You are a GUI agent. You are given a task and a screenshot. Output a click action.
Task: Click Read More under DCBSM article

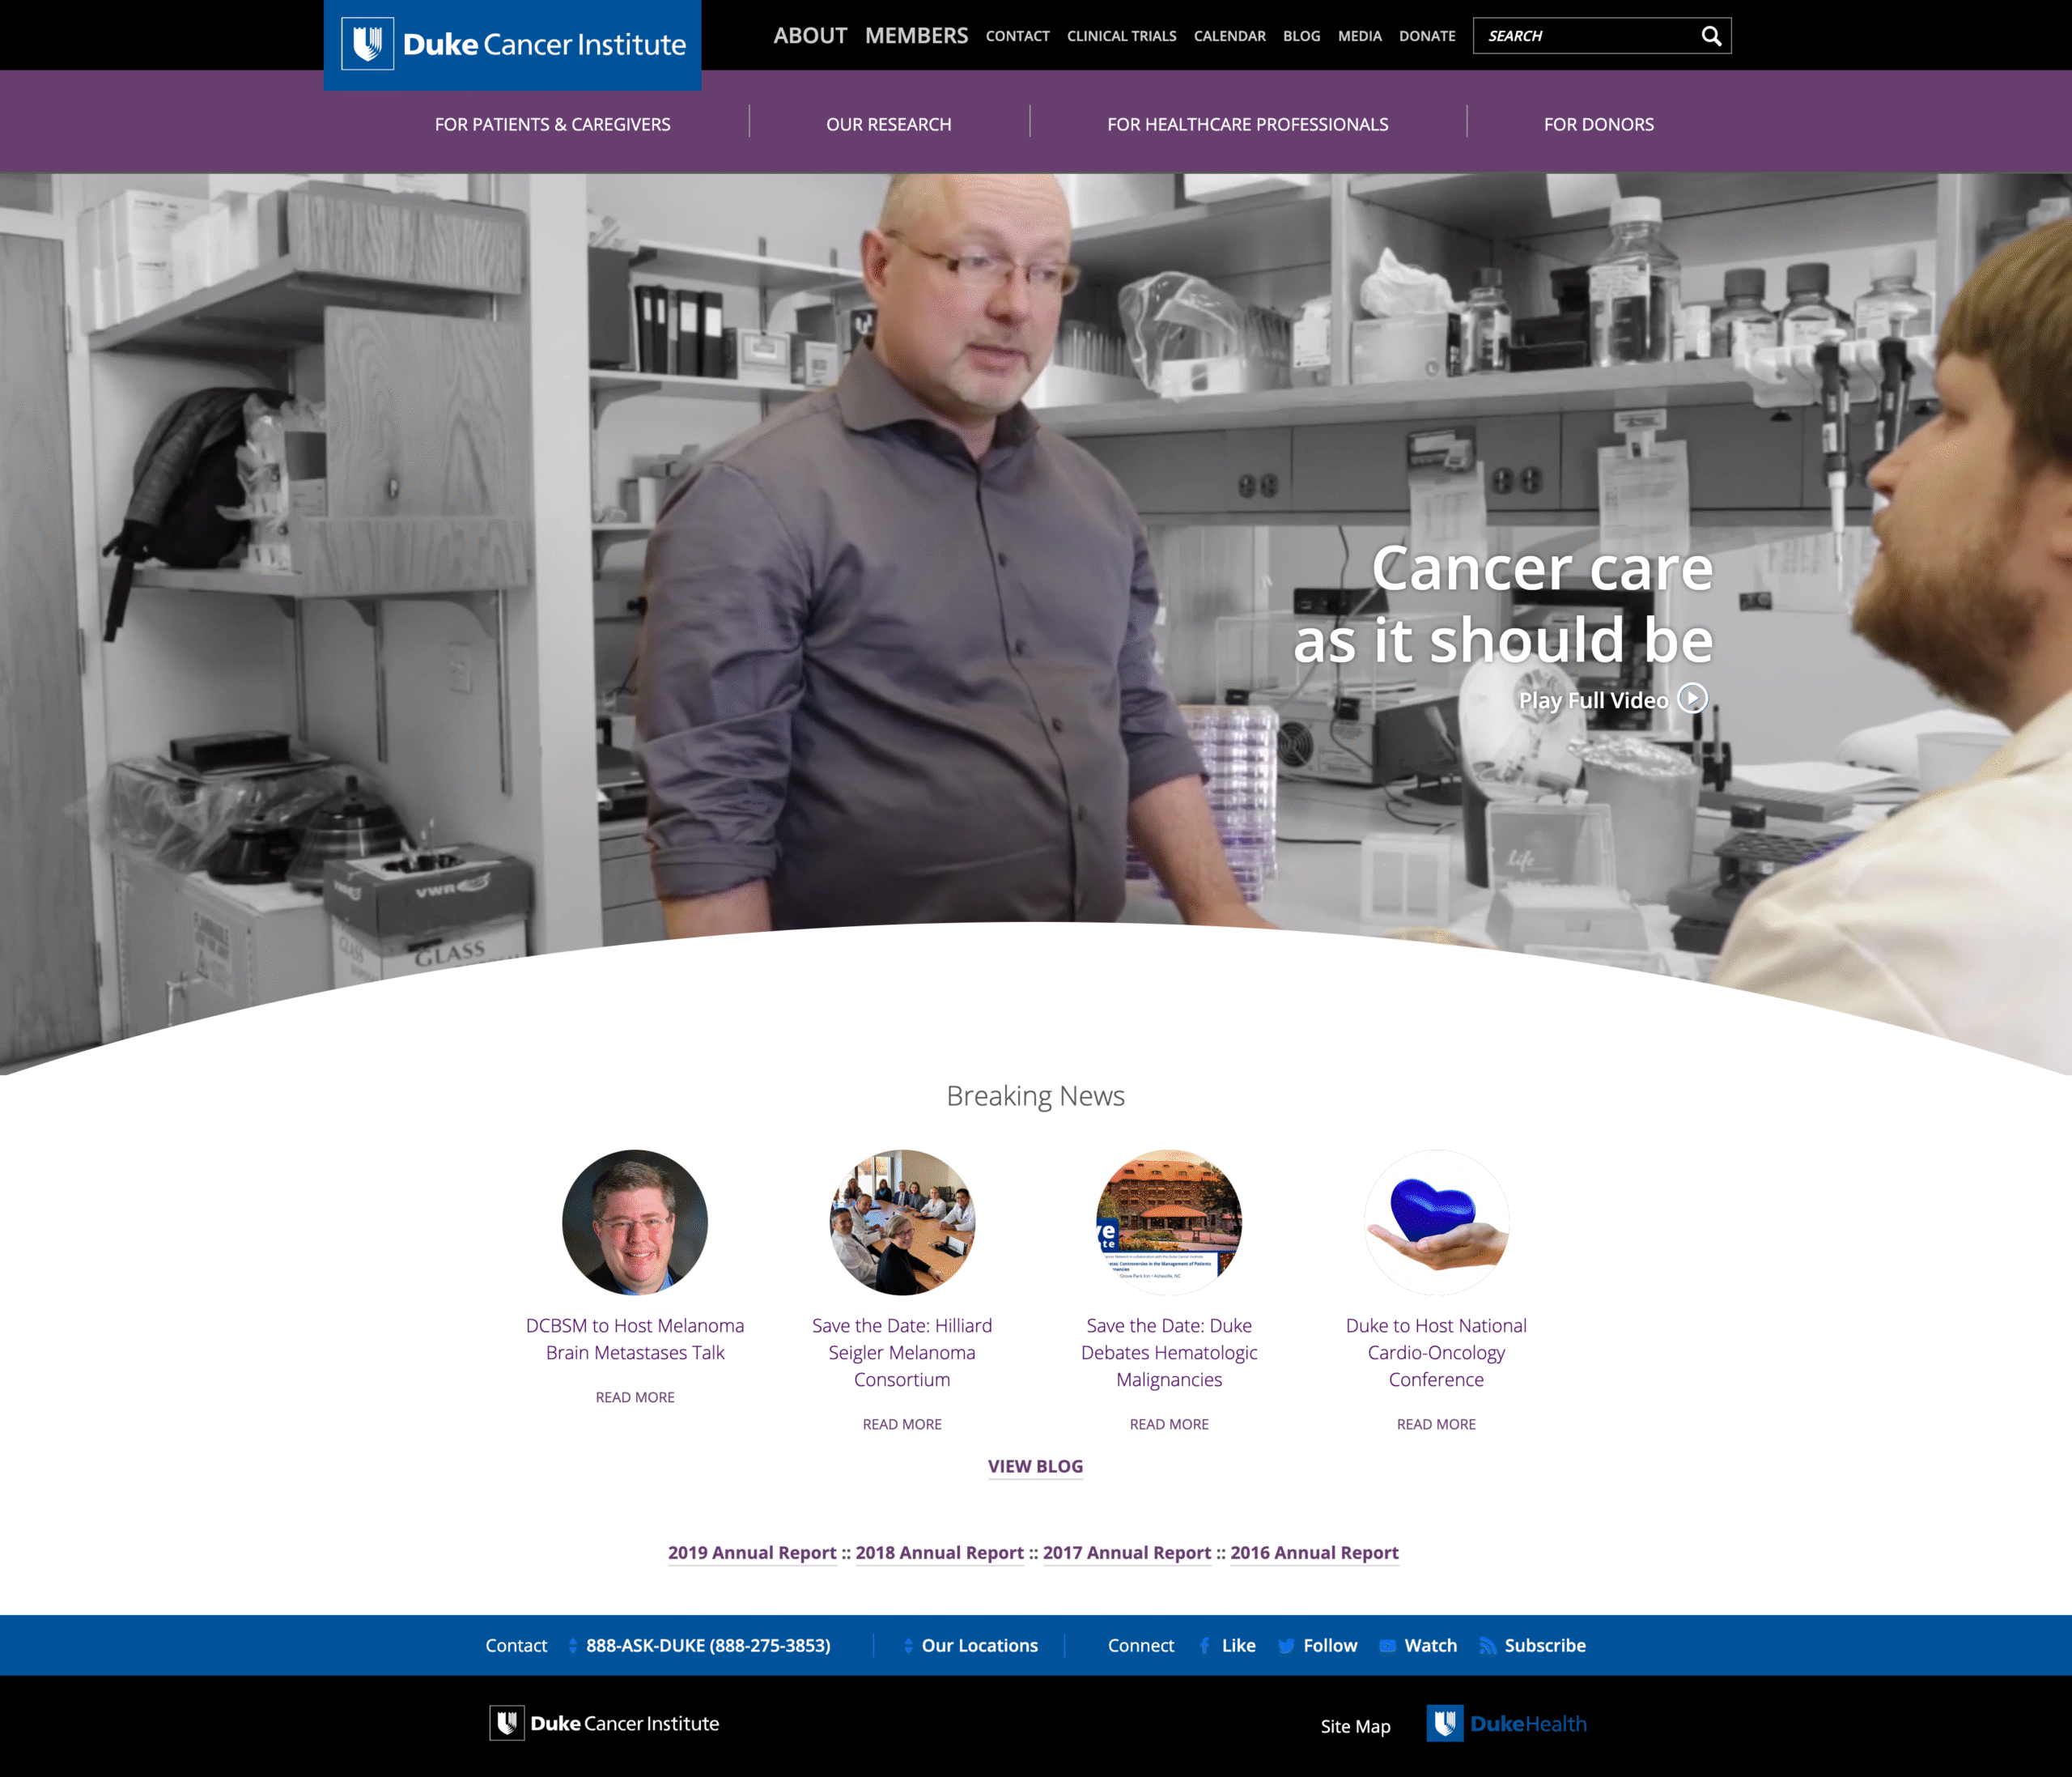tap(635, 1397)
